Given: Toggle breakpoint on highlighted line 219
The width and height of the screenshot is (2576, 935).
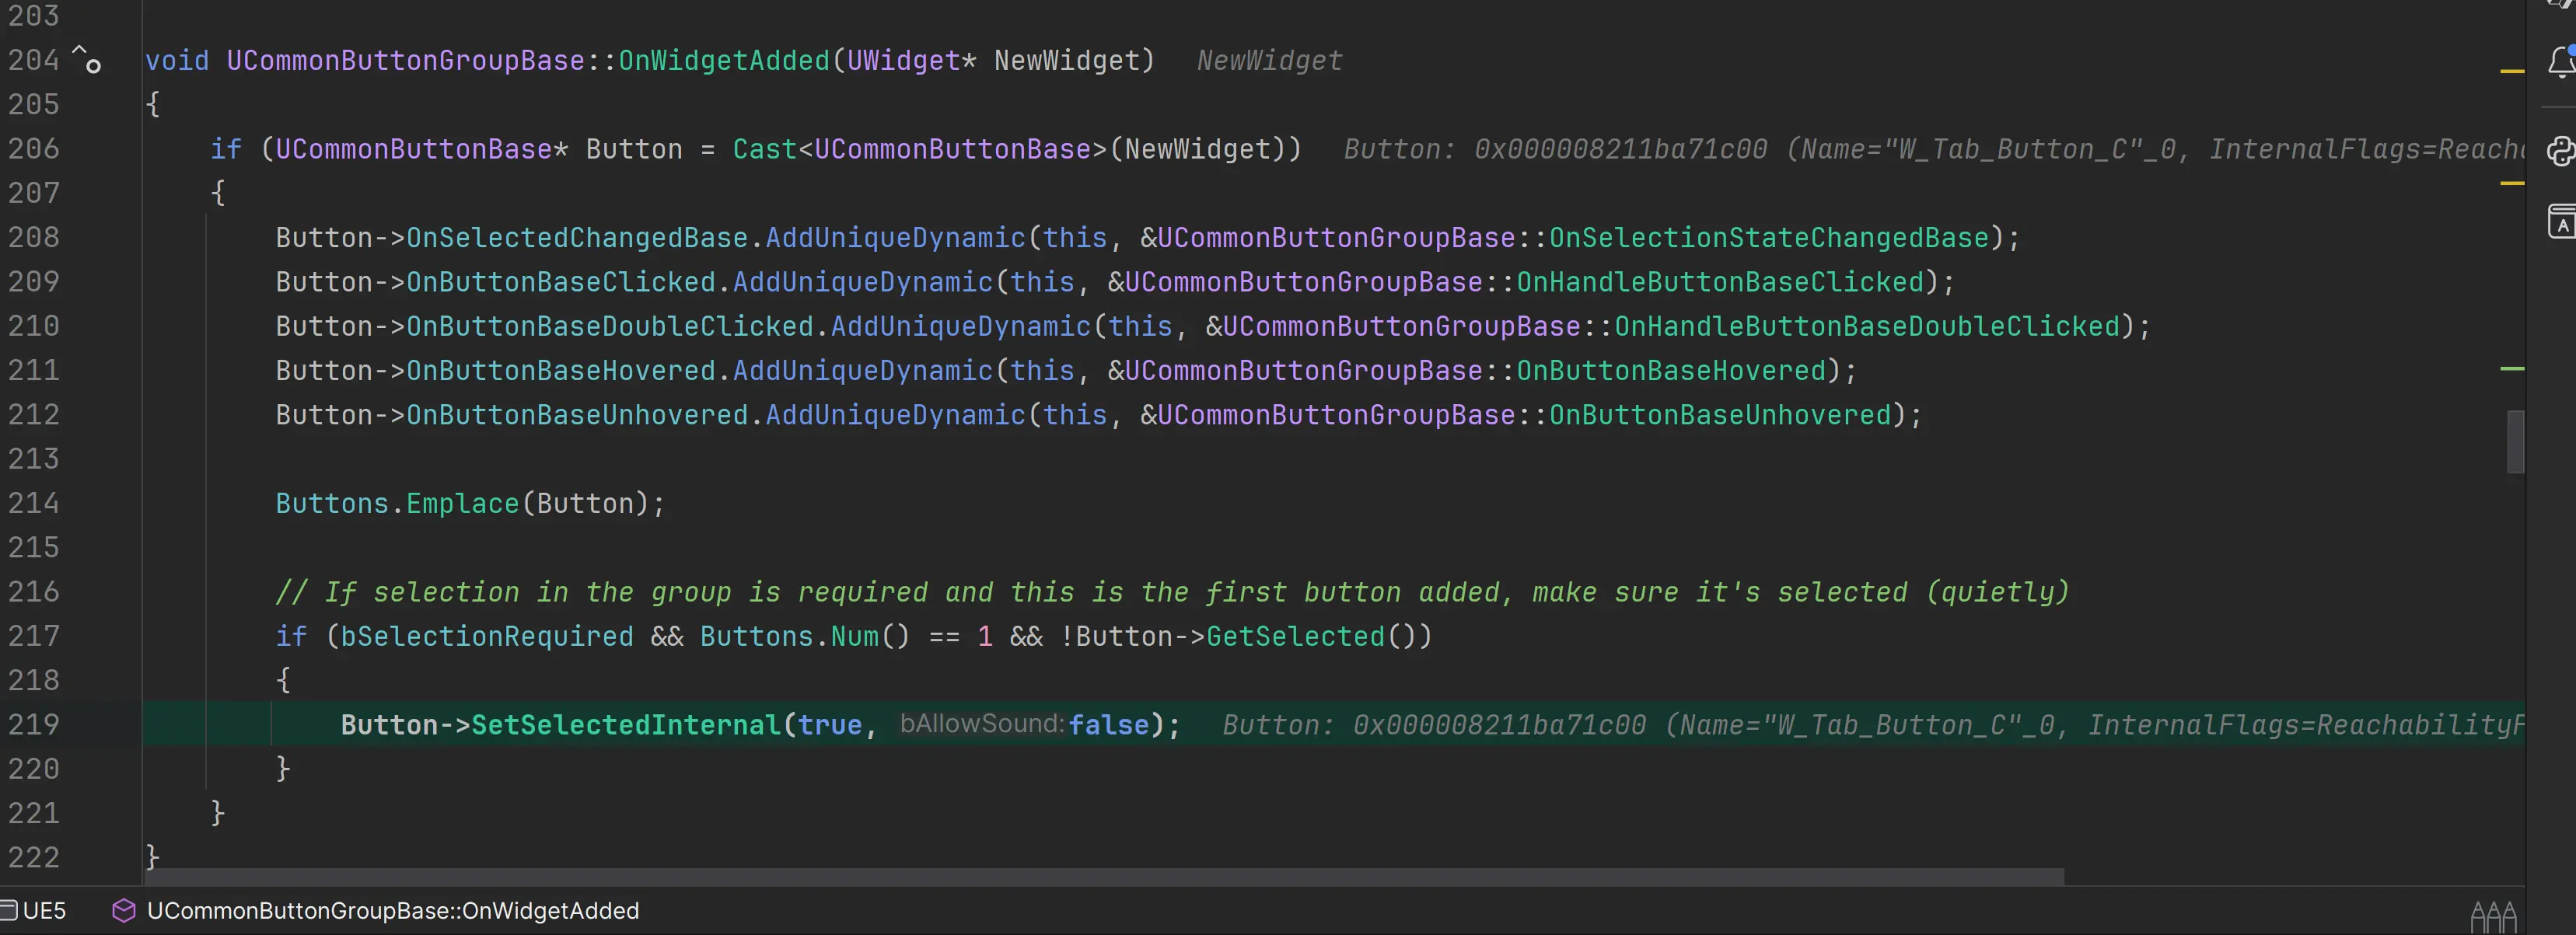Looking at the screenshot, I should point(34,725).
